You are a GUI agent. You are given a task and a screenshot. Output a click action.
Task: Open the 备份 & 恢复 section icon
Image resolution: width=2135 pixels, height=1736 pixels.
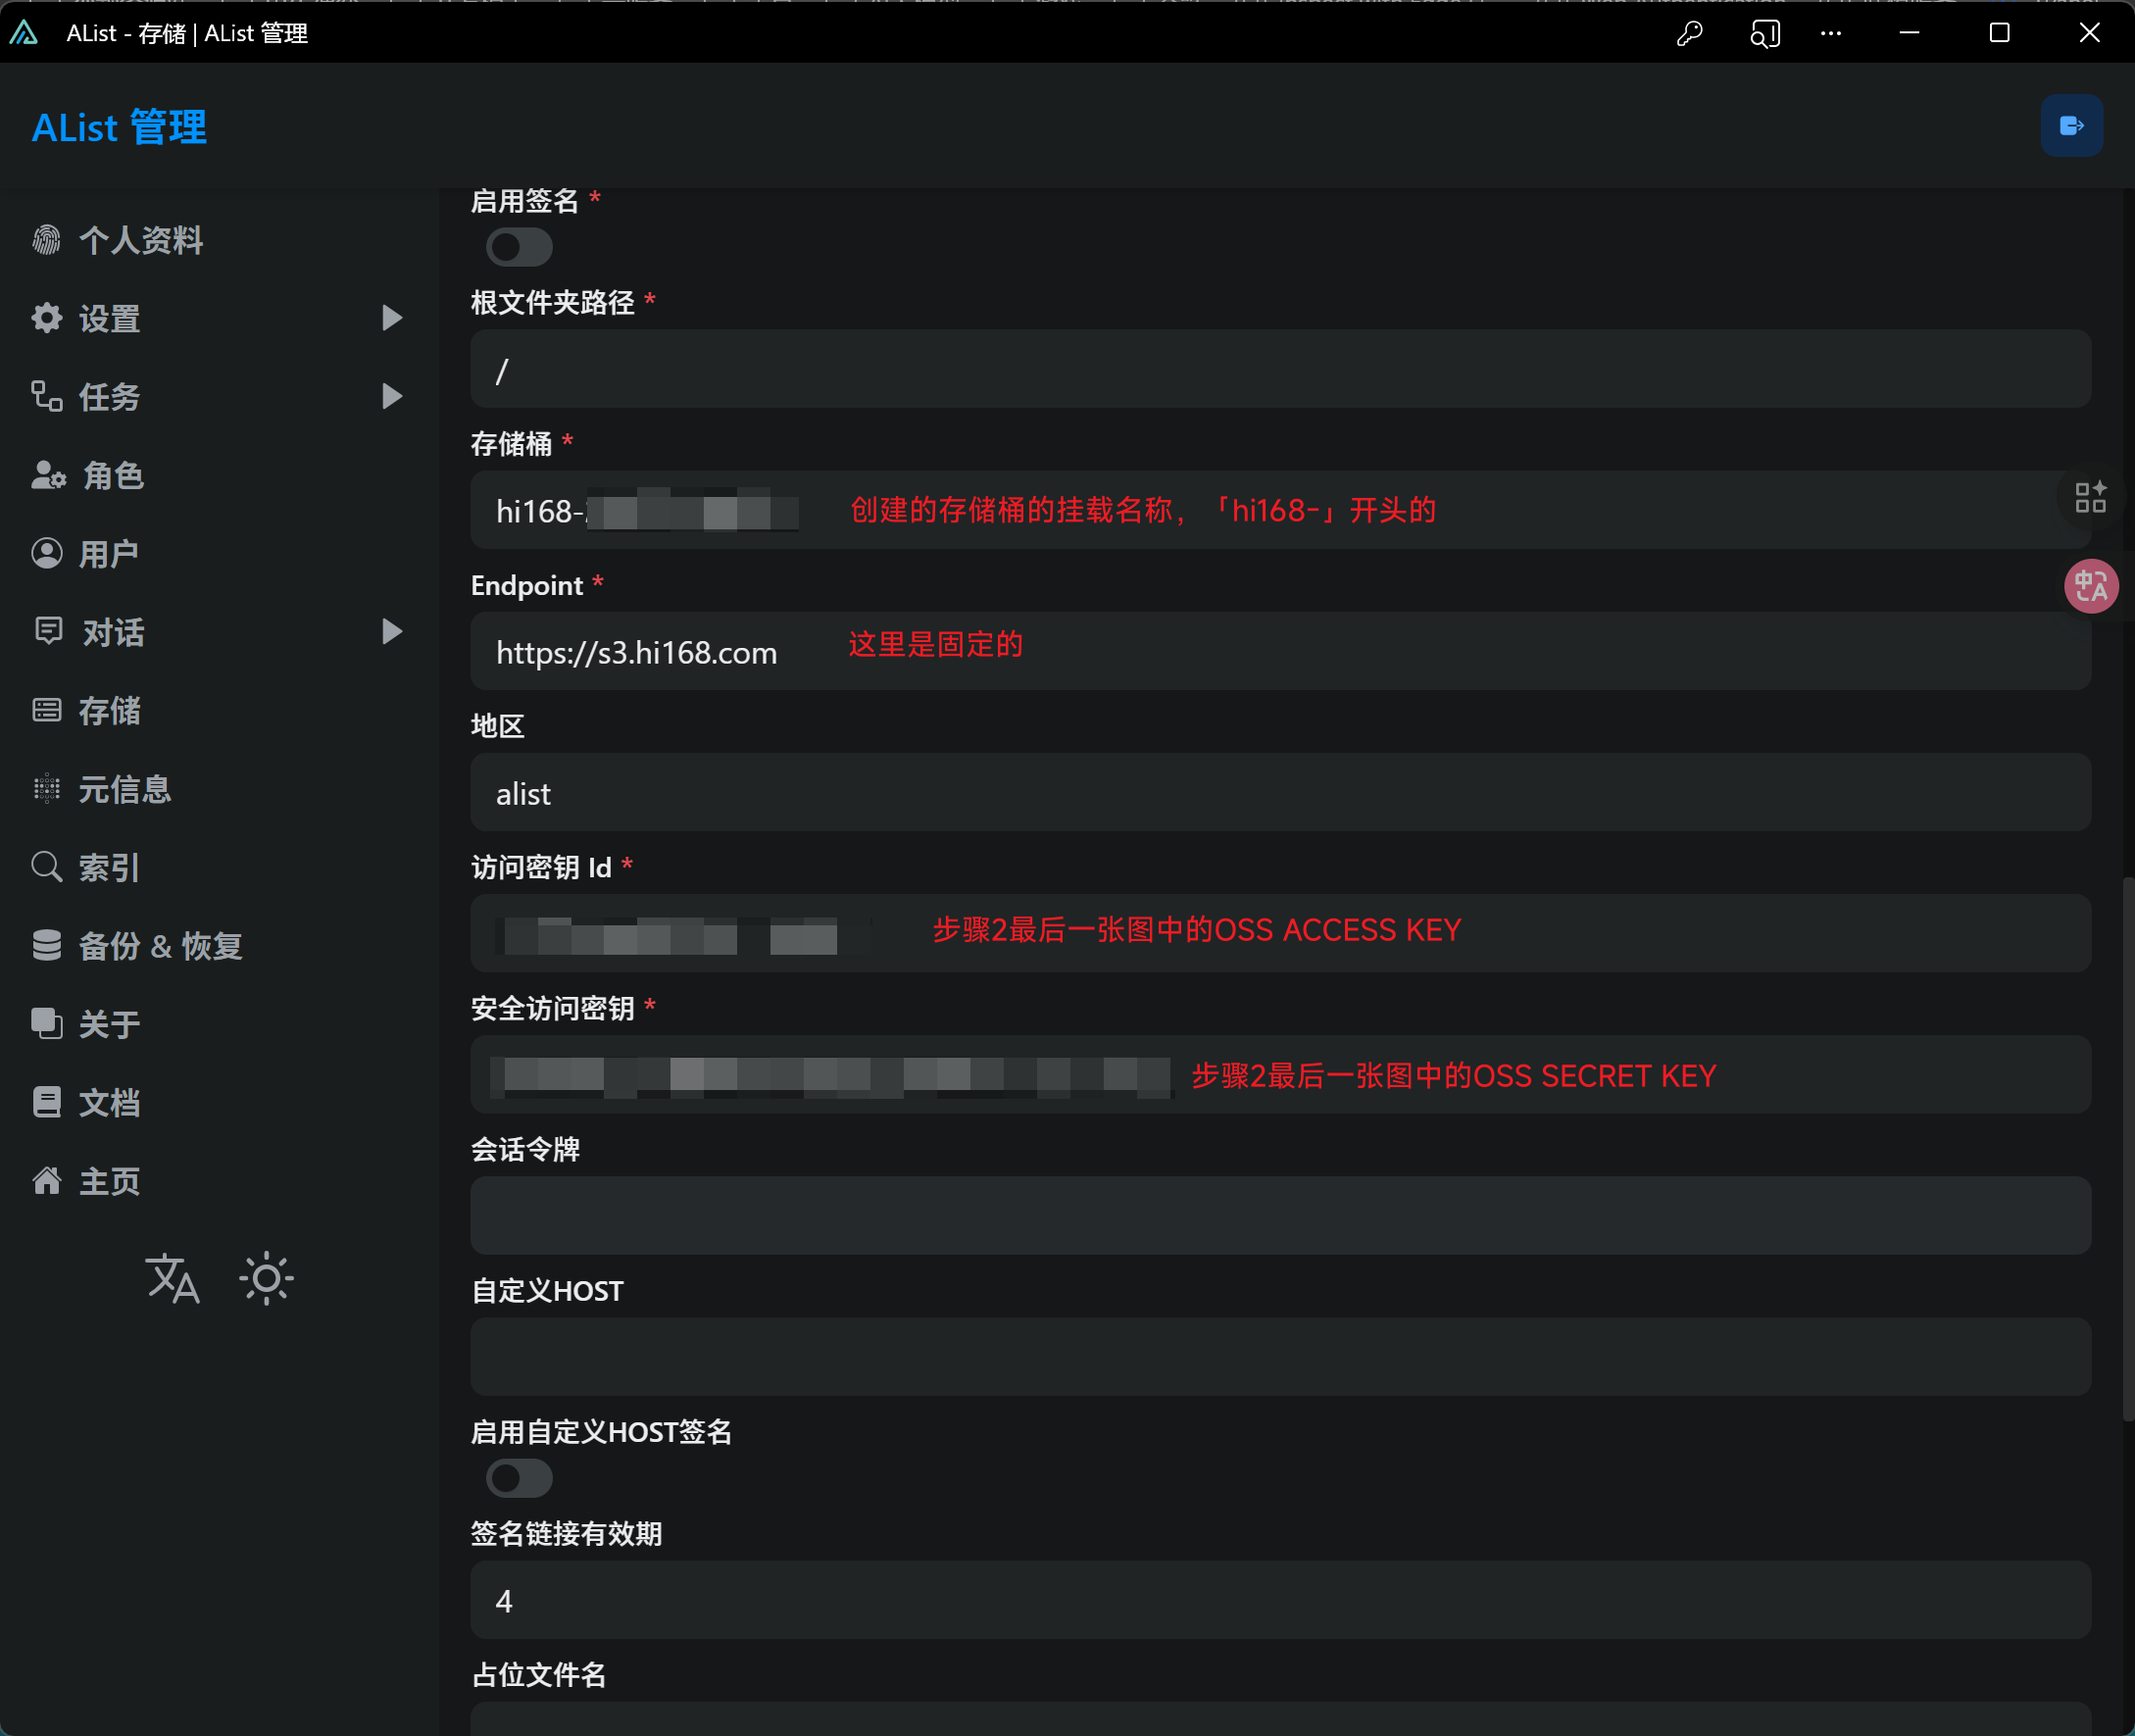pyautogui.click(x=46, y=945)
